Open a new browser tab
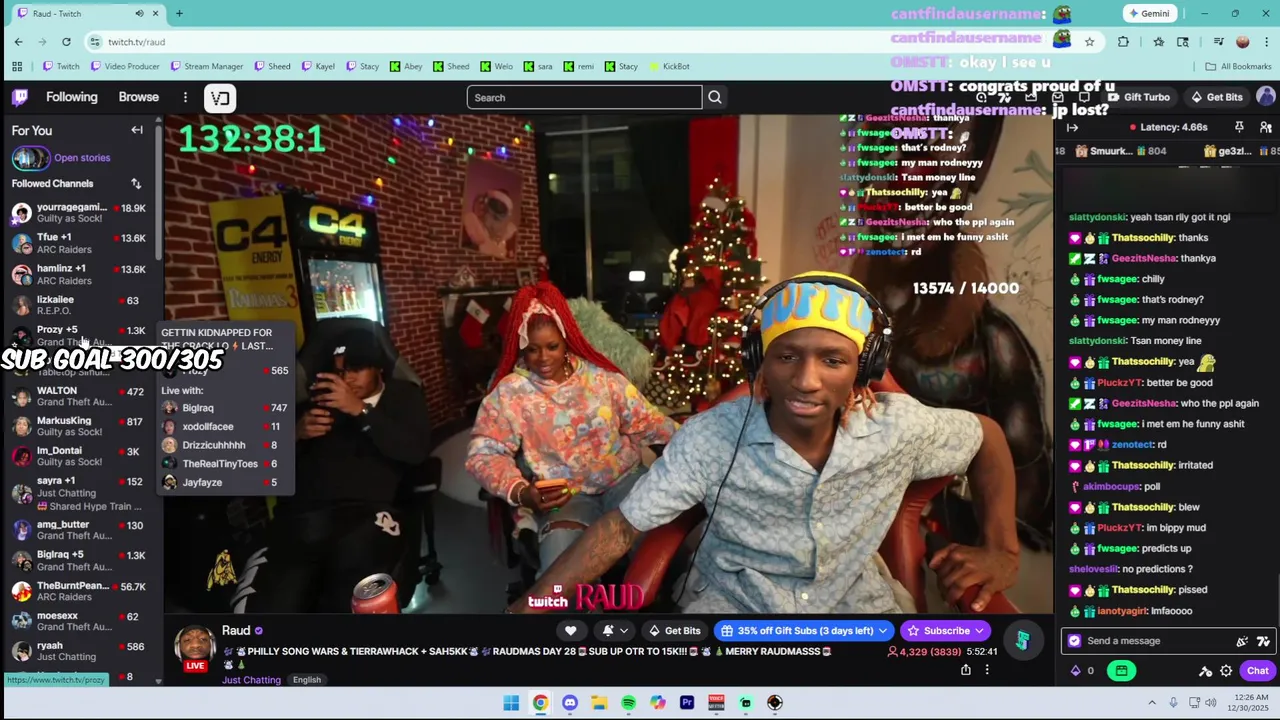The image size is (1280, 720). (179, 13)
